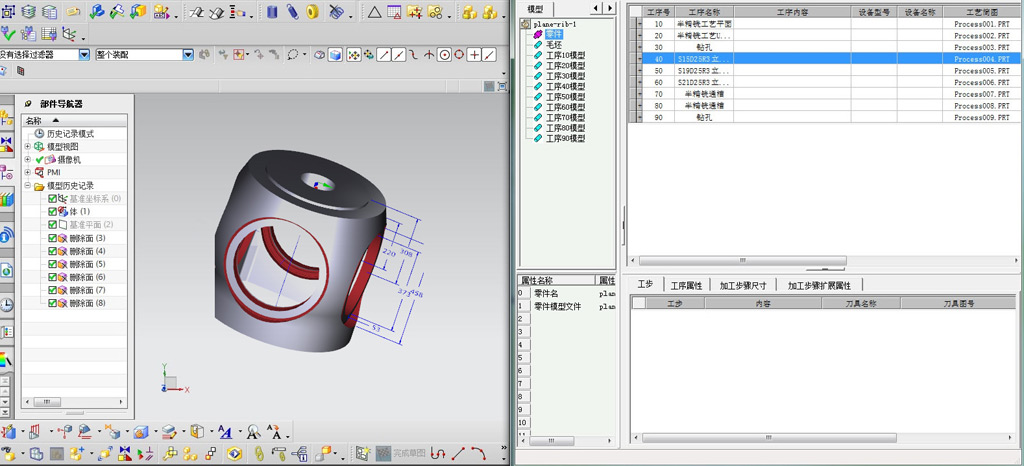Click the green checkmark icon in second toolbar row

pyautogui.click(x=9, y=33)
